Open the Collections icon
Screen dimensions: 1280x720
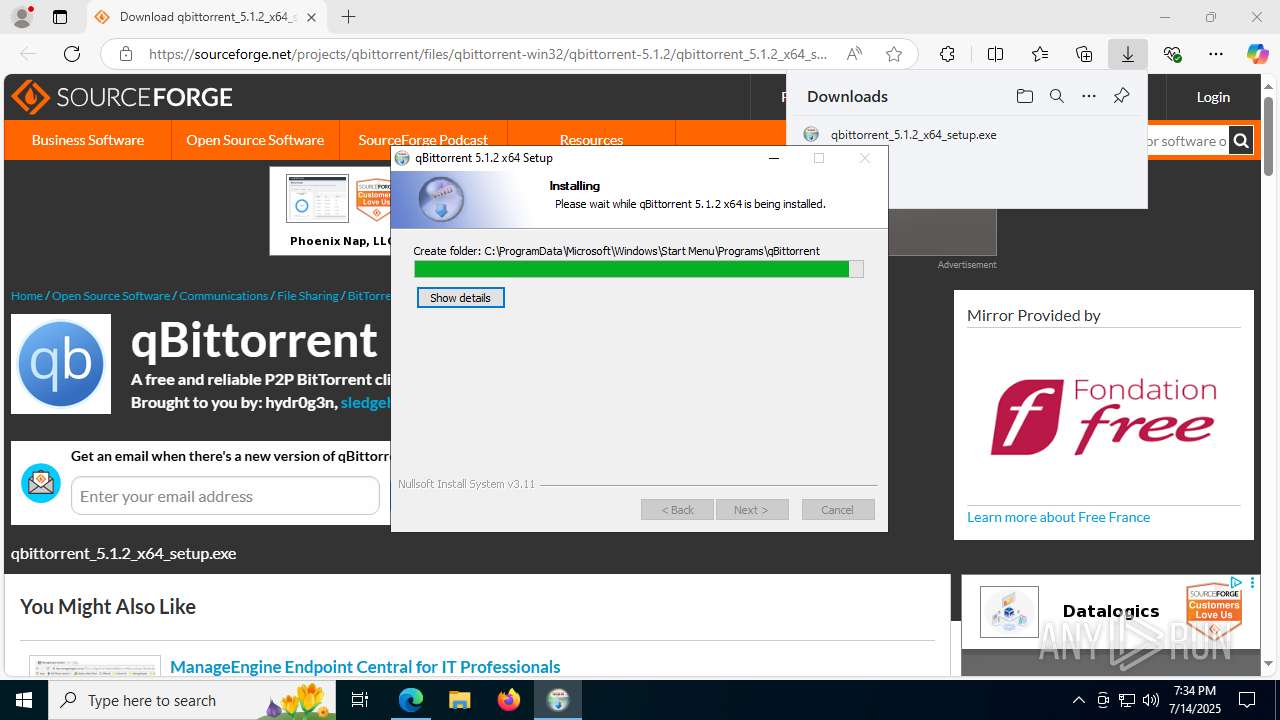[1084, 54]
